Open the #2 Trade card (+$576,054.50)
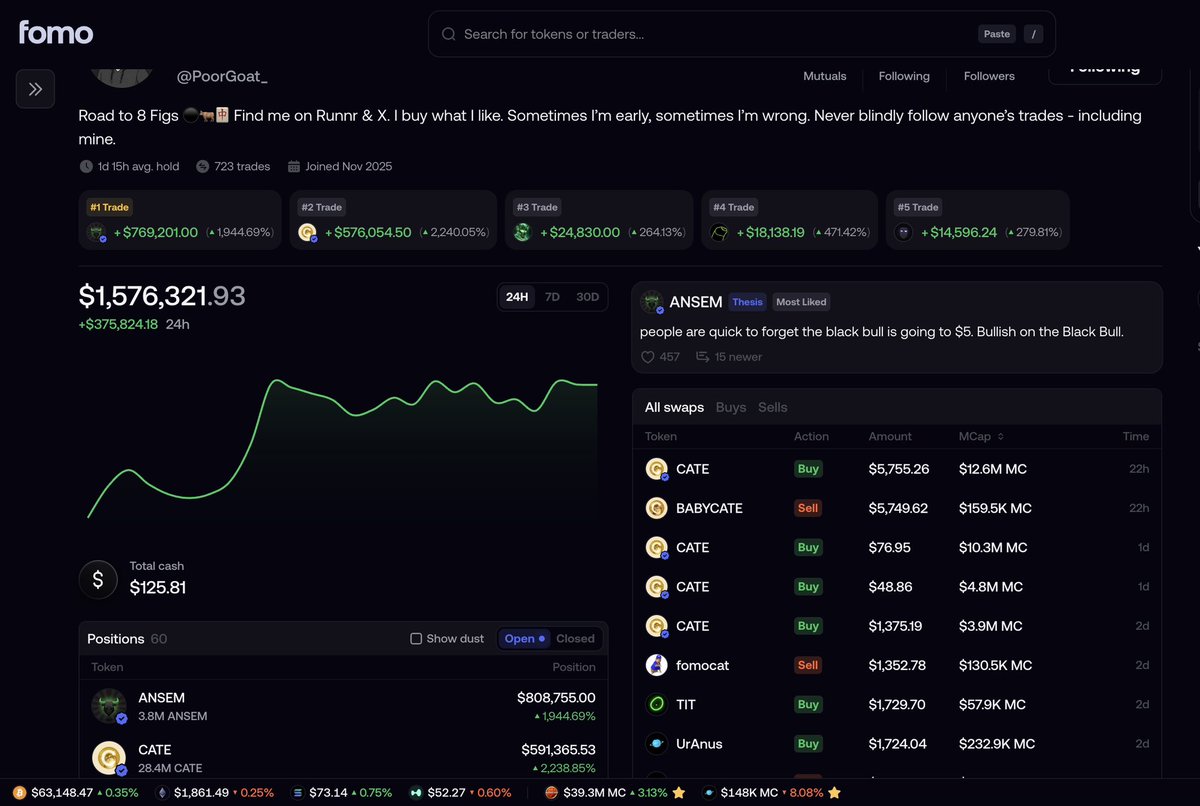1200x806 pixels. pos(393,220)
